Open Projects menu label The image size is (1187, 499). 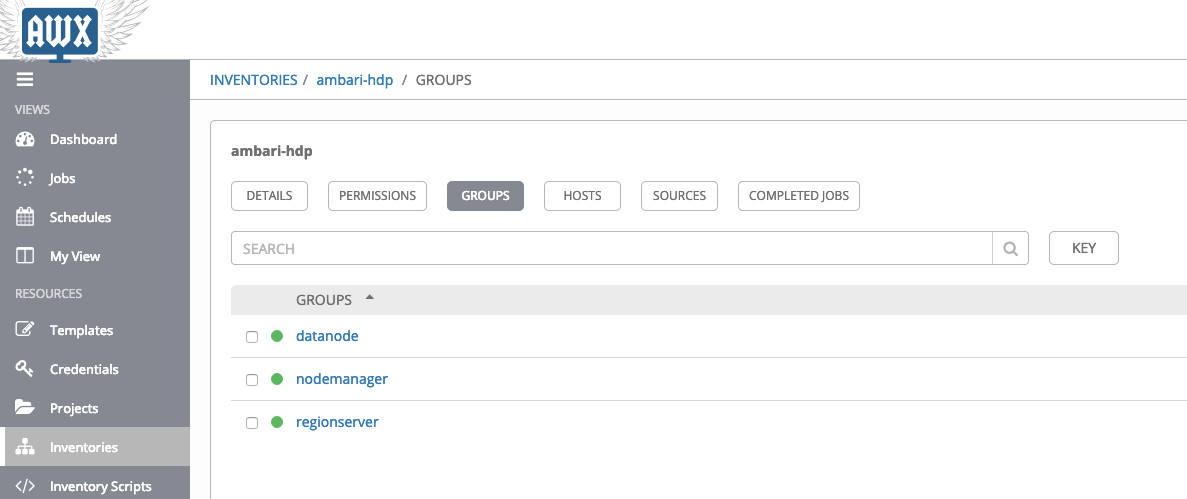pyautogui.click(x=74, y=409)
